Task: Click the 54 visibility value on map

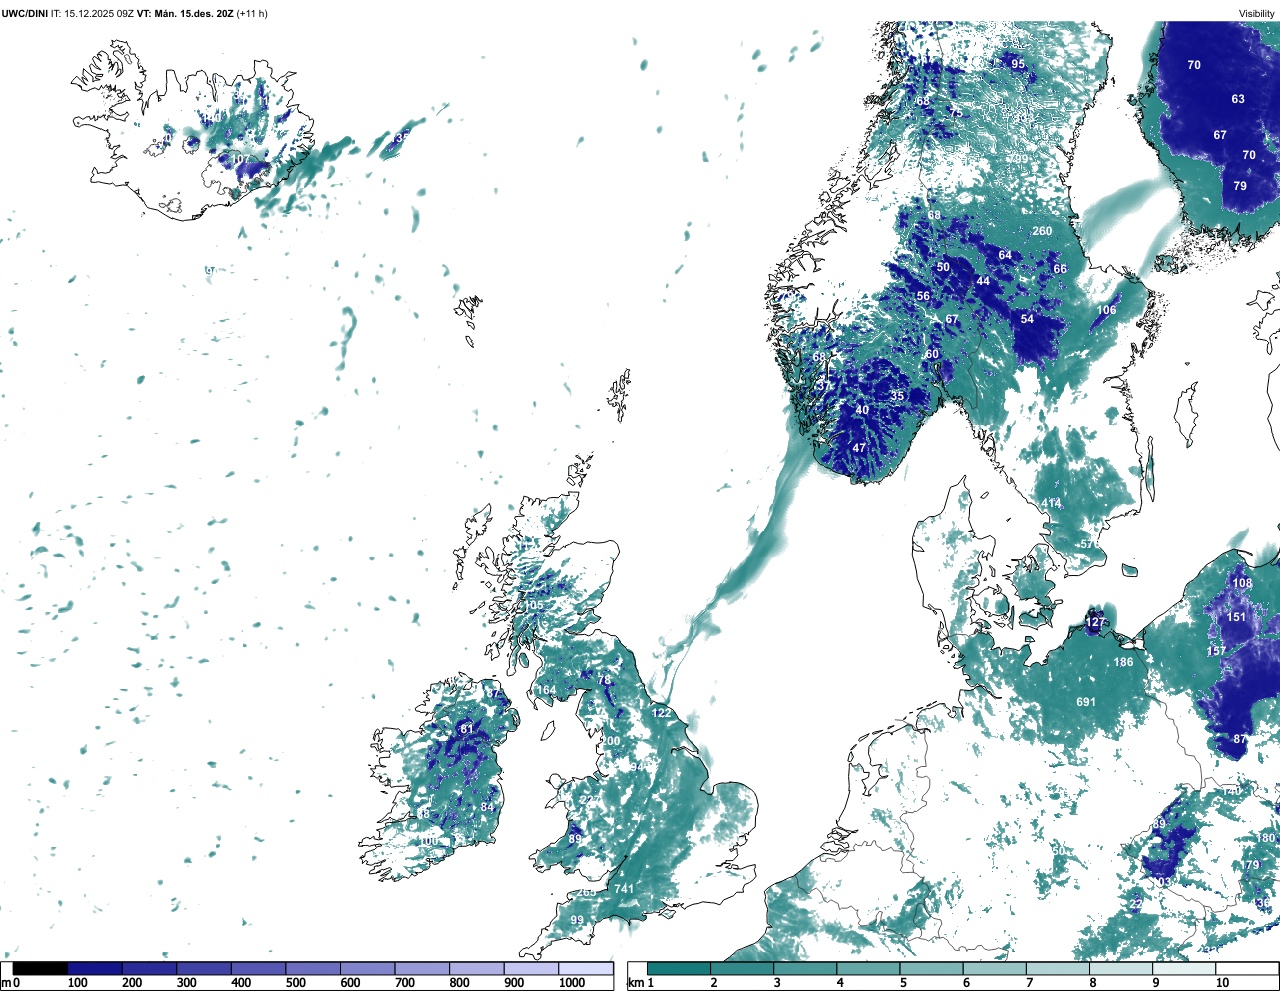Action: pos(1027,319)
